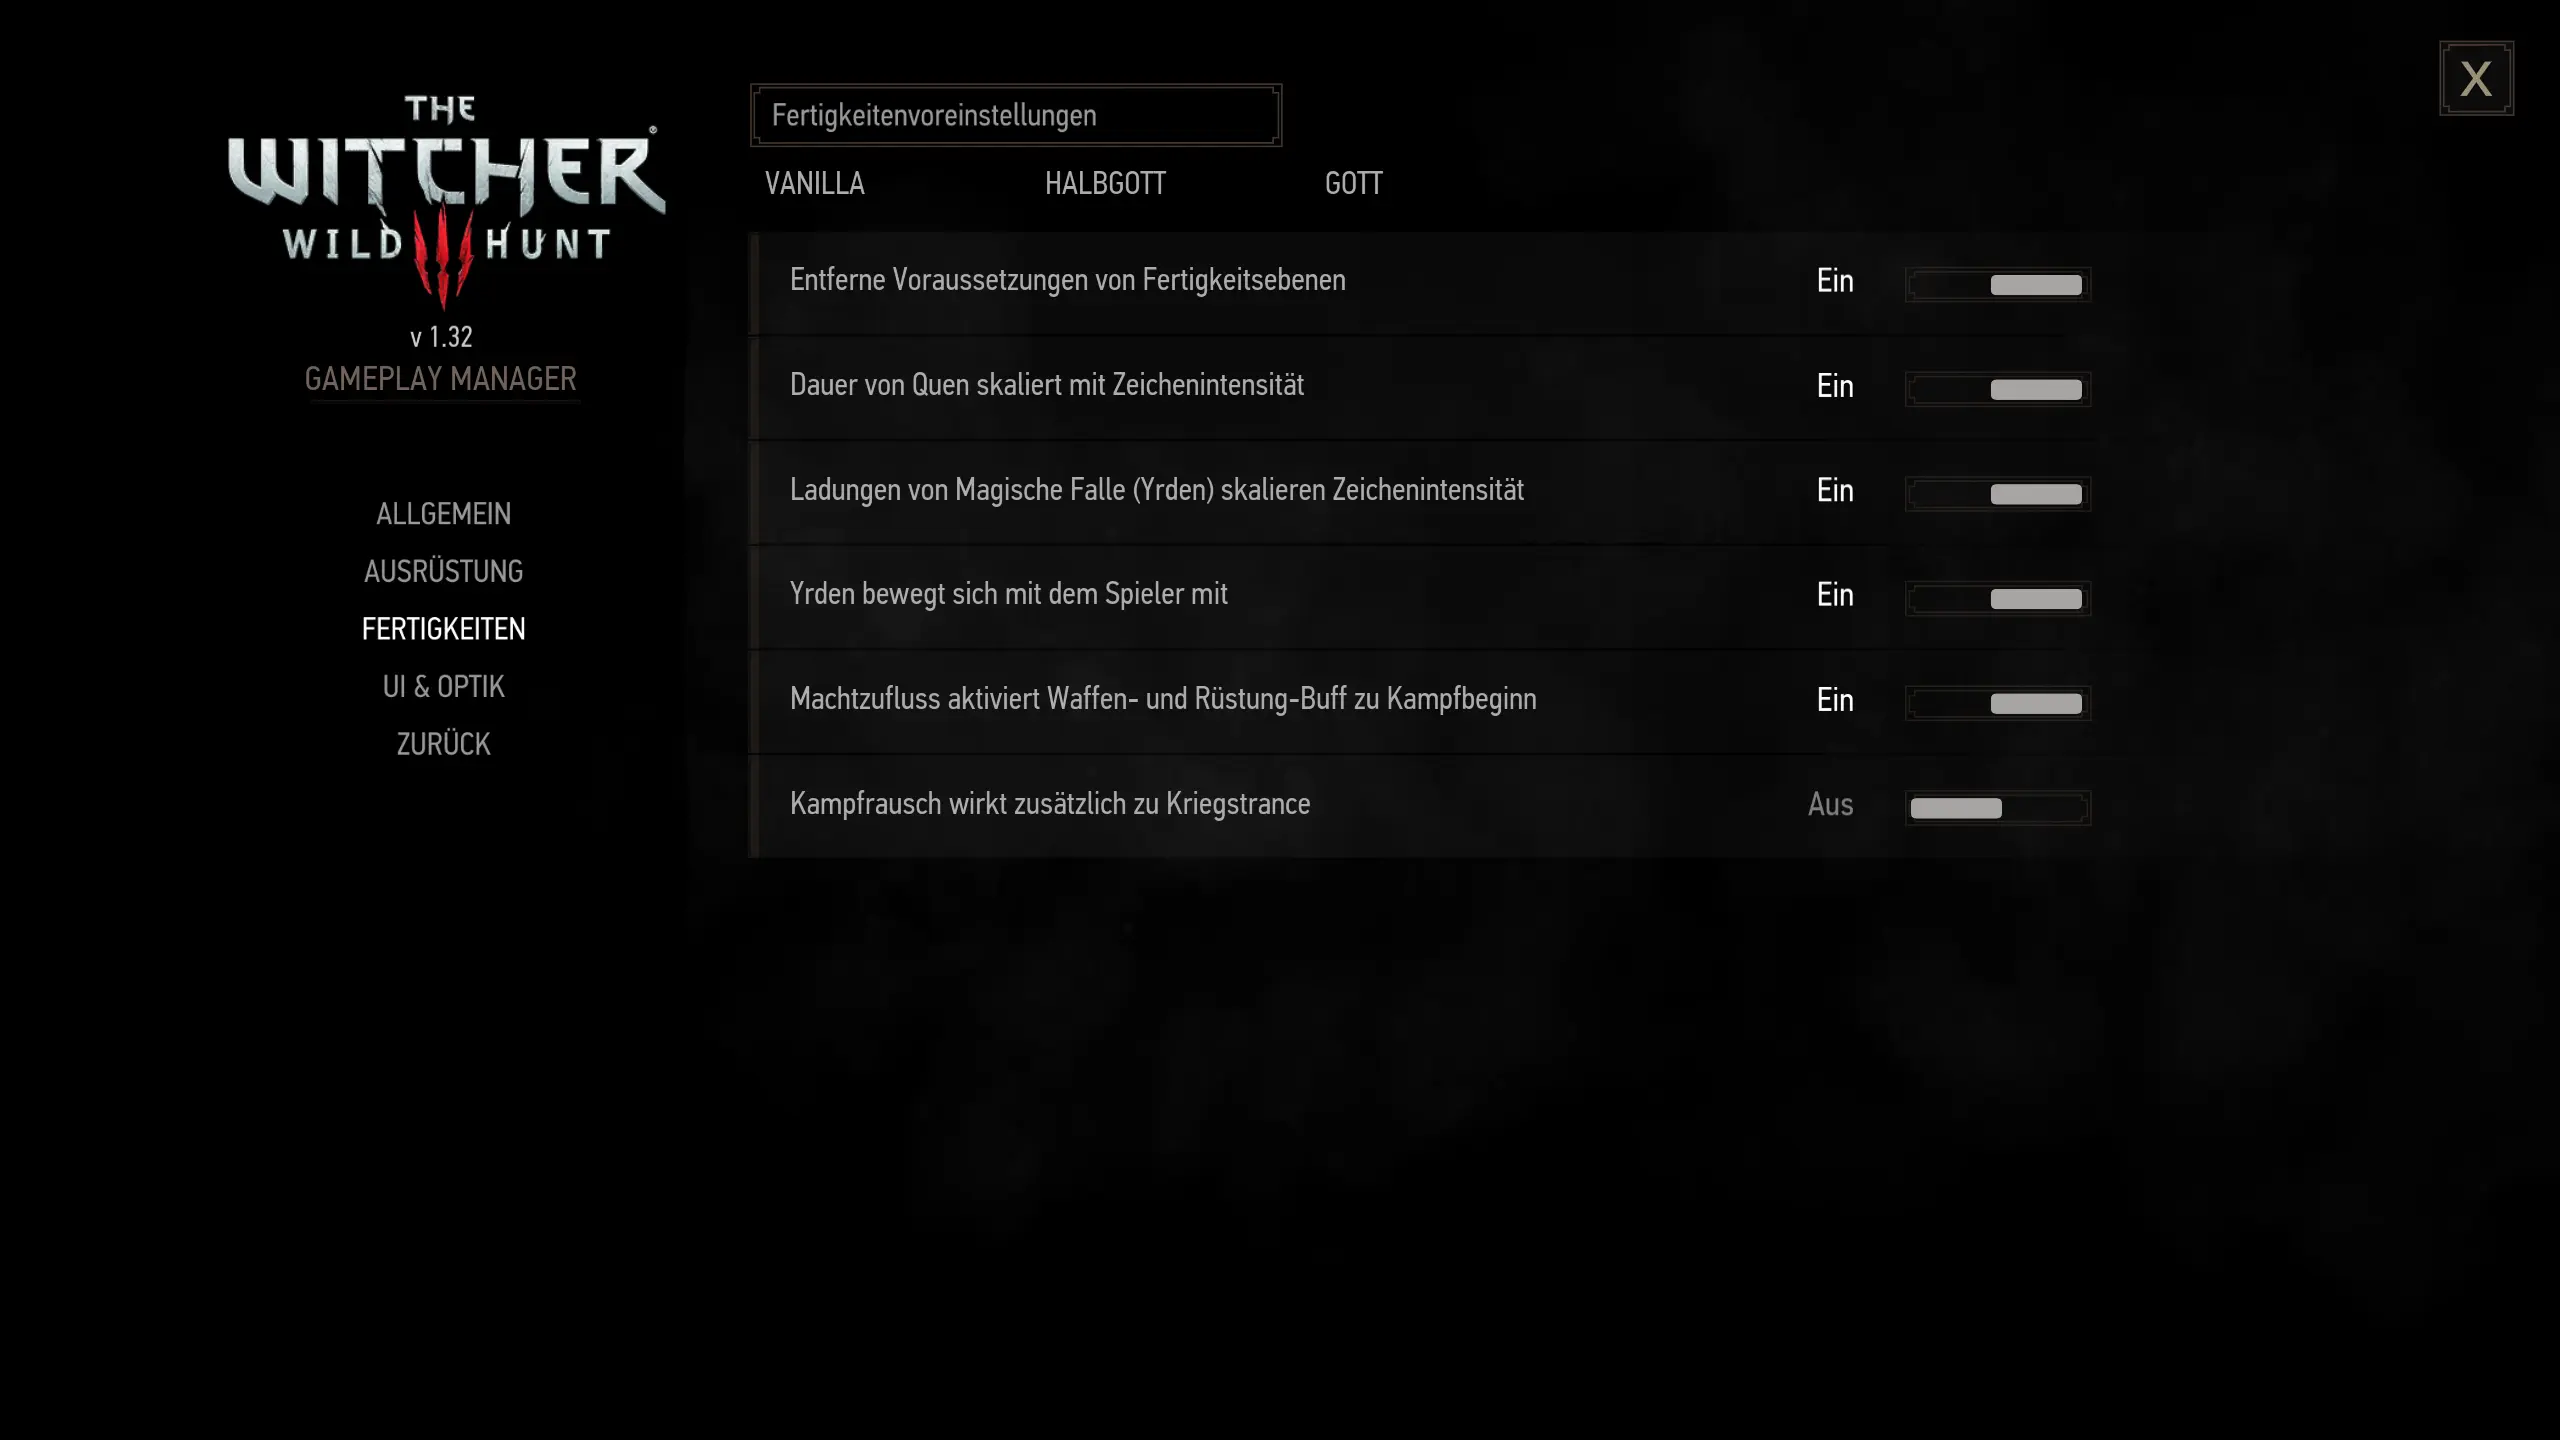Click the ALLGEMEIN menu item

coord(443,513)
